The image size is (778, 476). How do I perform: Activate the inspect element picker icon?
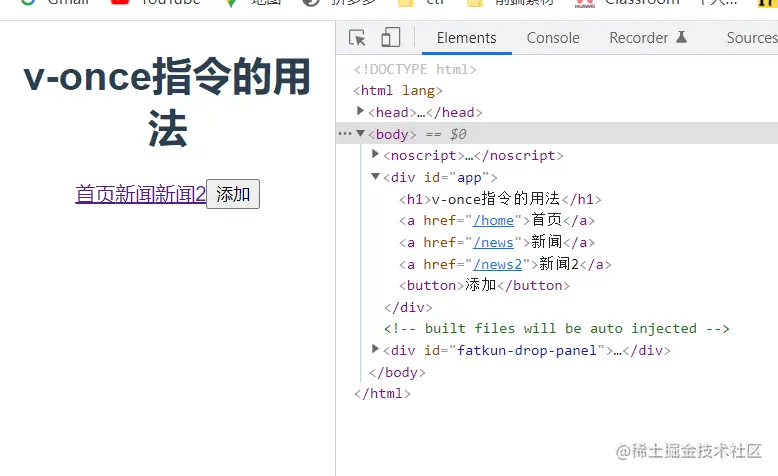[357, 38]
